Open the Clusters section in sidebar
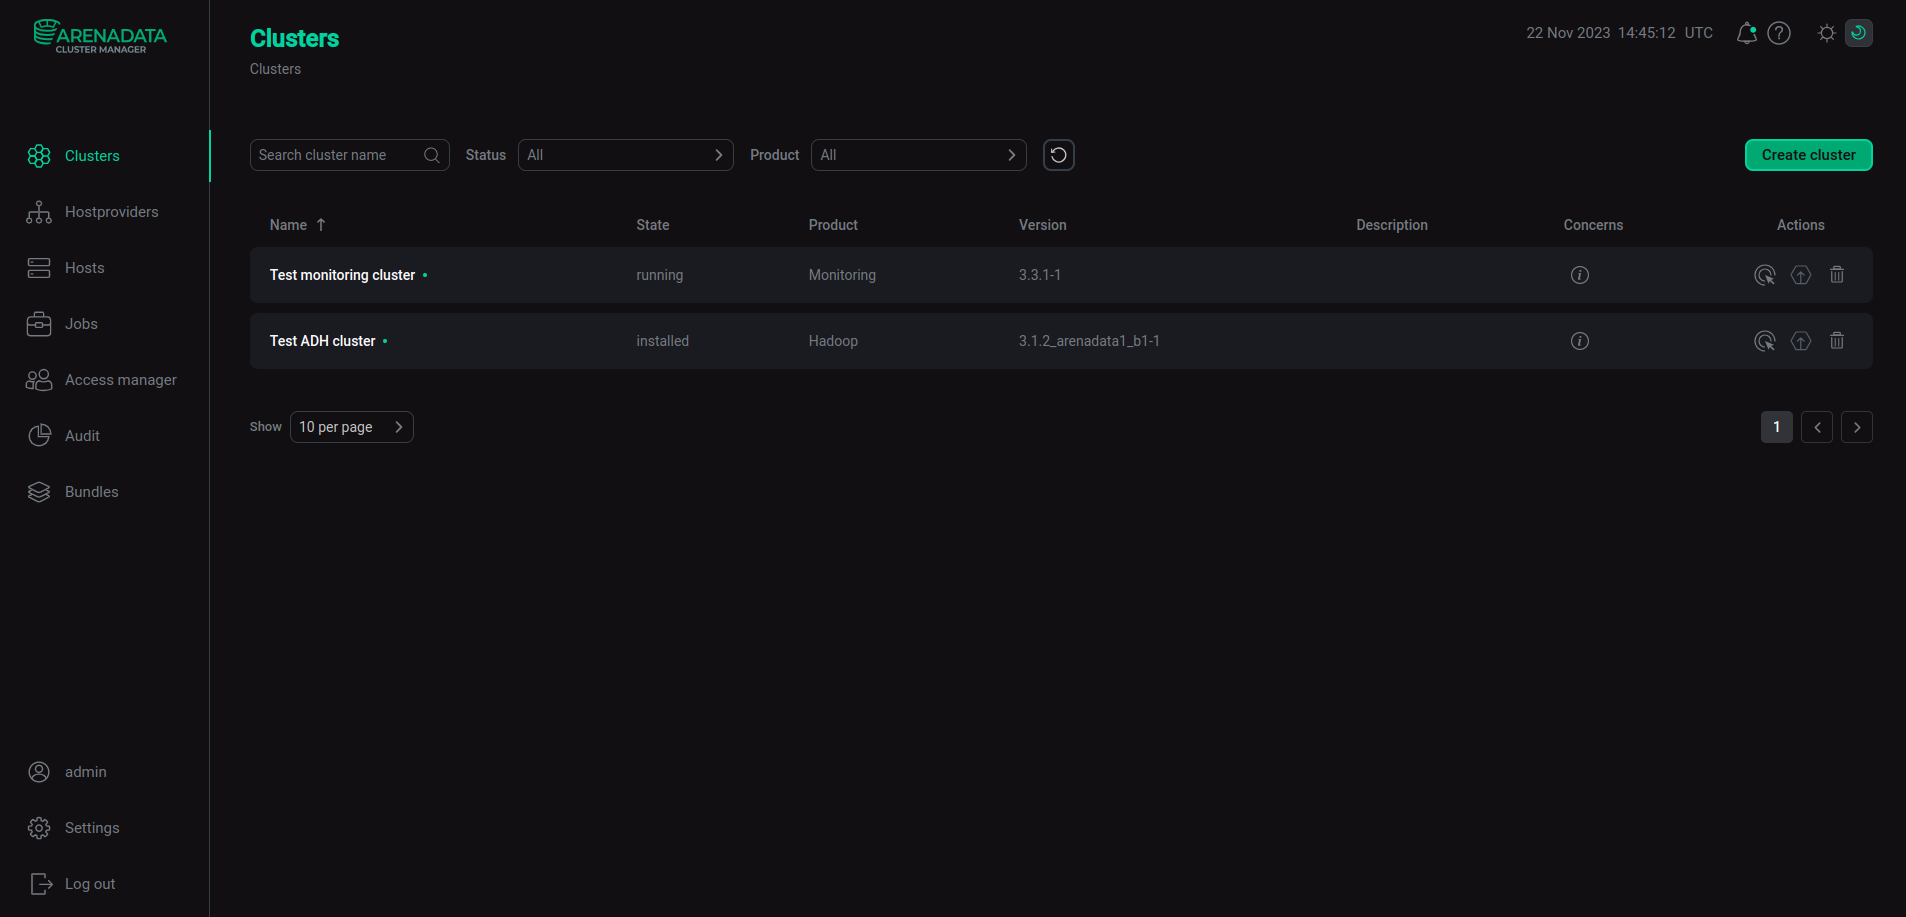Image resolution: width=1906 pixels, height=917 pixels. (x=92, y=156)
